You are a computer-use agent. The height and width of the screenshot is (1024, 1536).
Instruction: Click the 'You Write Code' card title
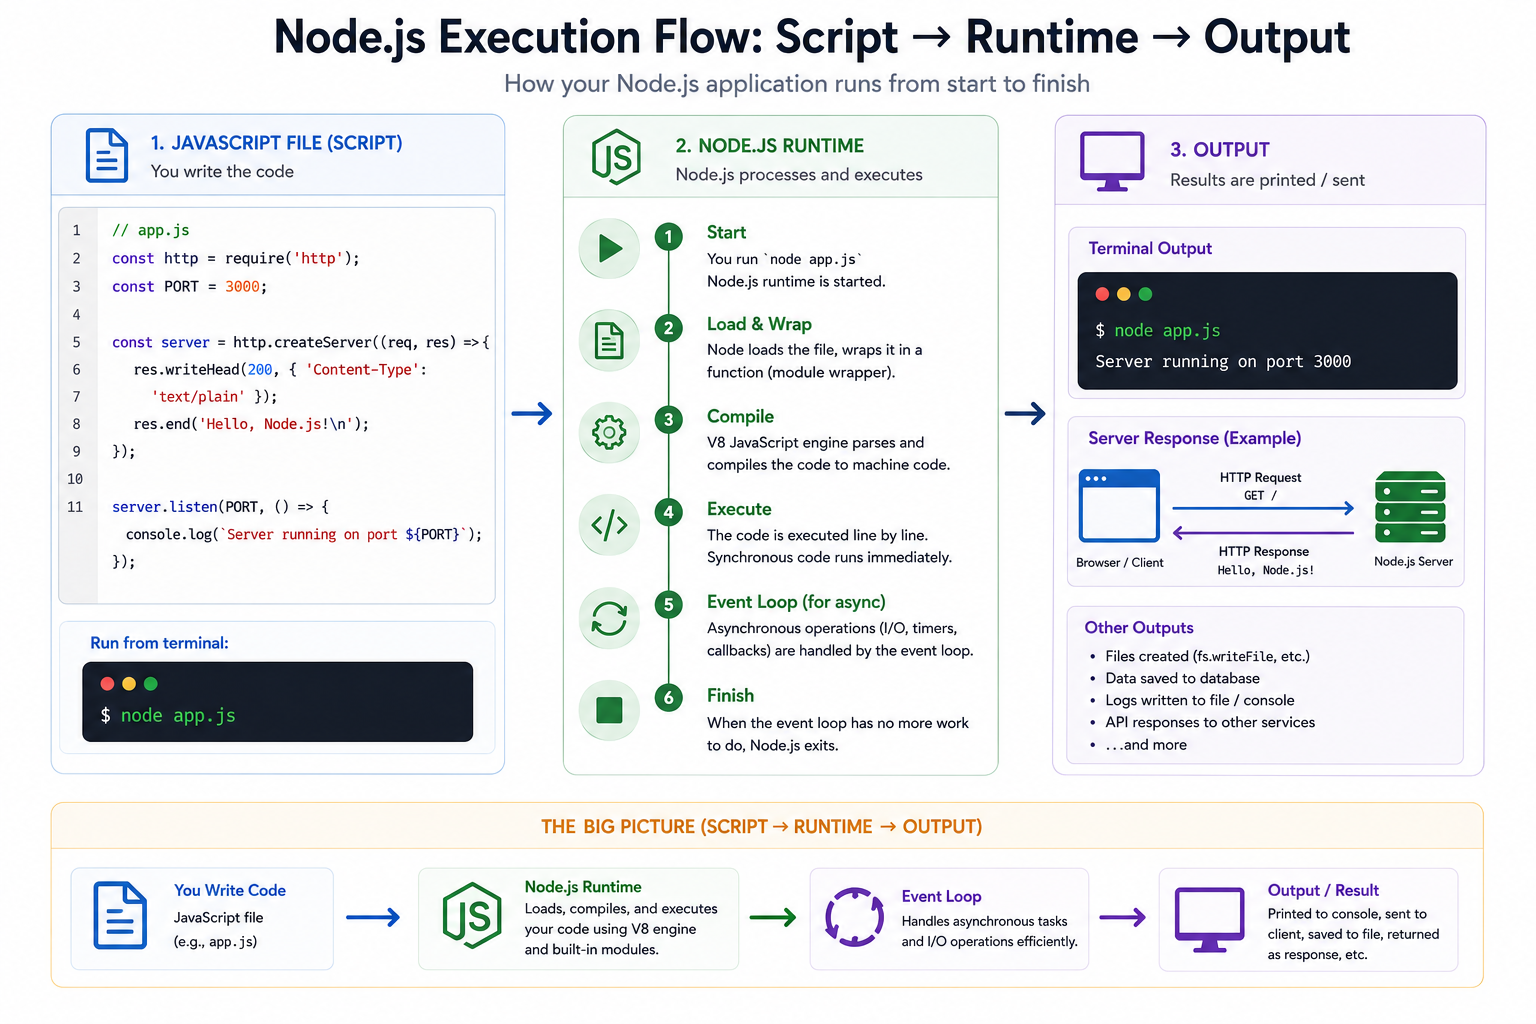(230, 891)
